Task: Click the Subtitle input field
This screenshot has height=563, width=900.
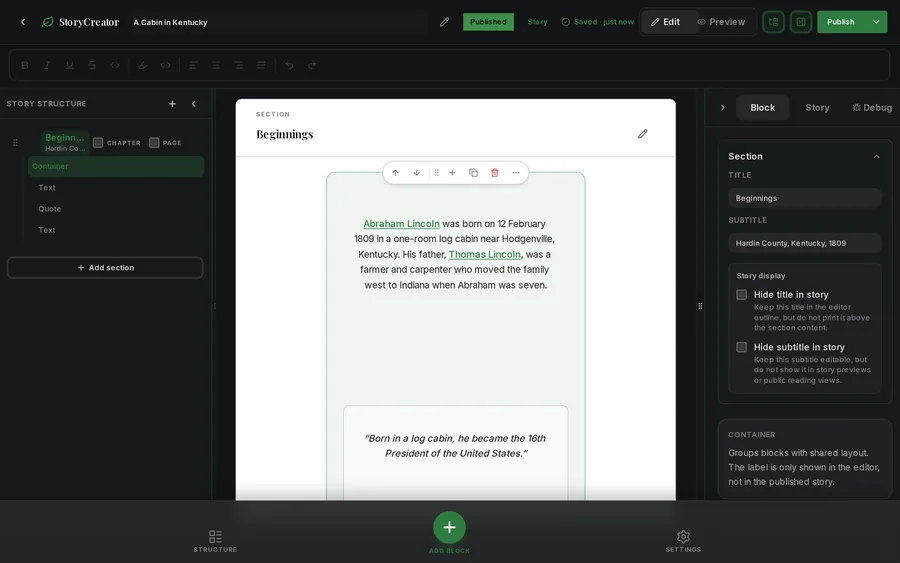Action: tap(805, 243)
